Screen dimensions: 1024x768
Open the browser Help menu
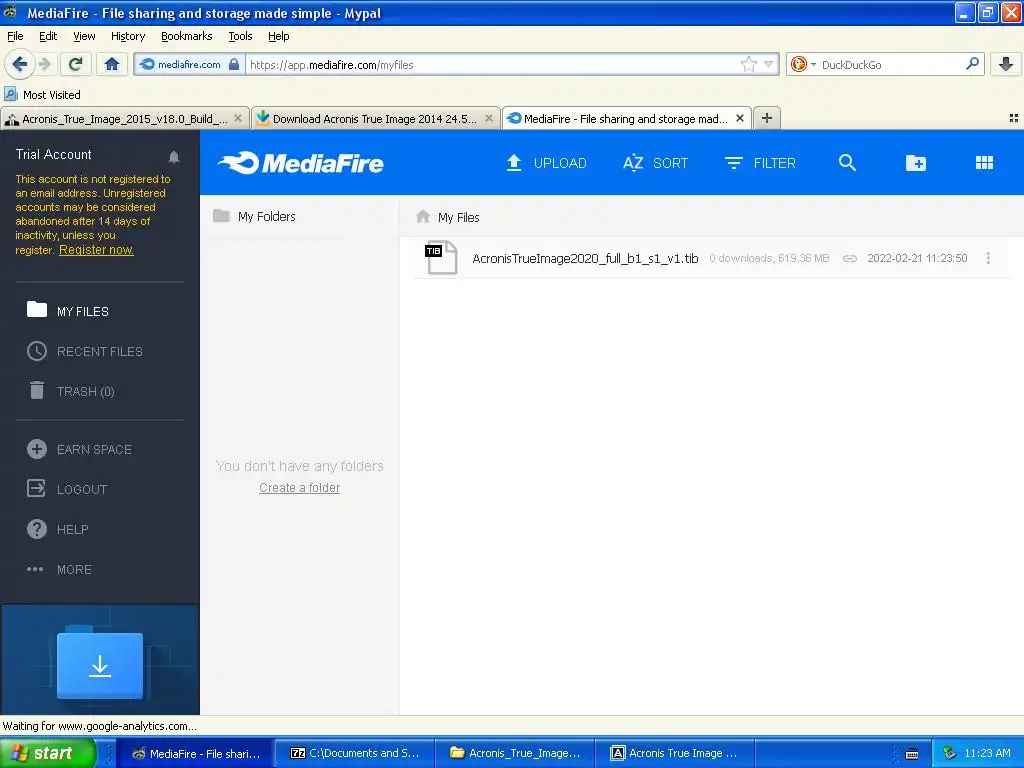pos(278,36)
